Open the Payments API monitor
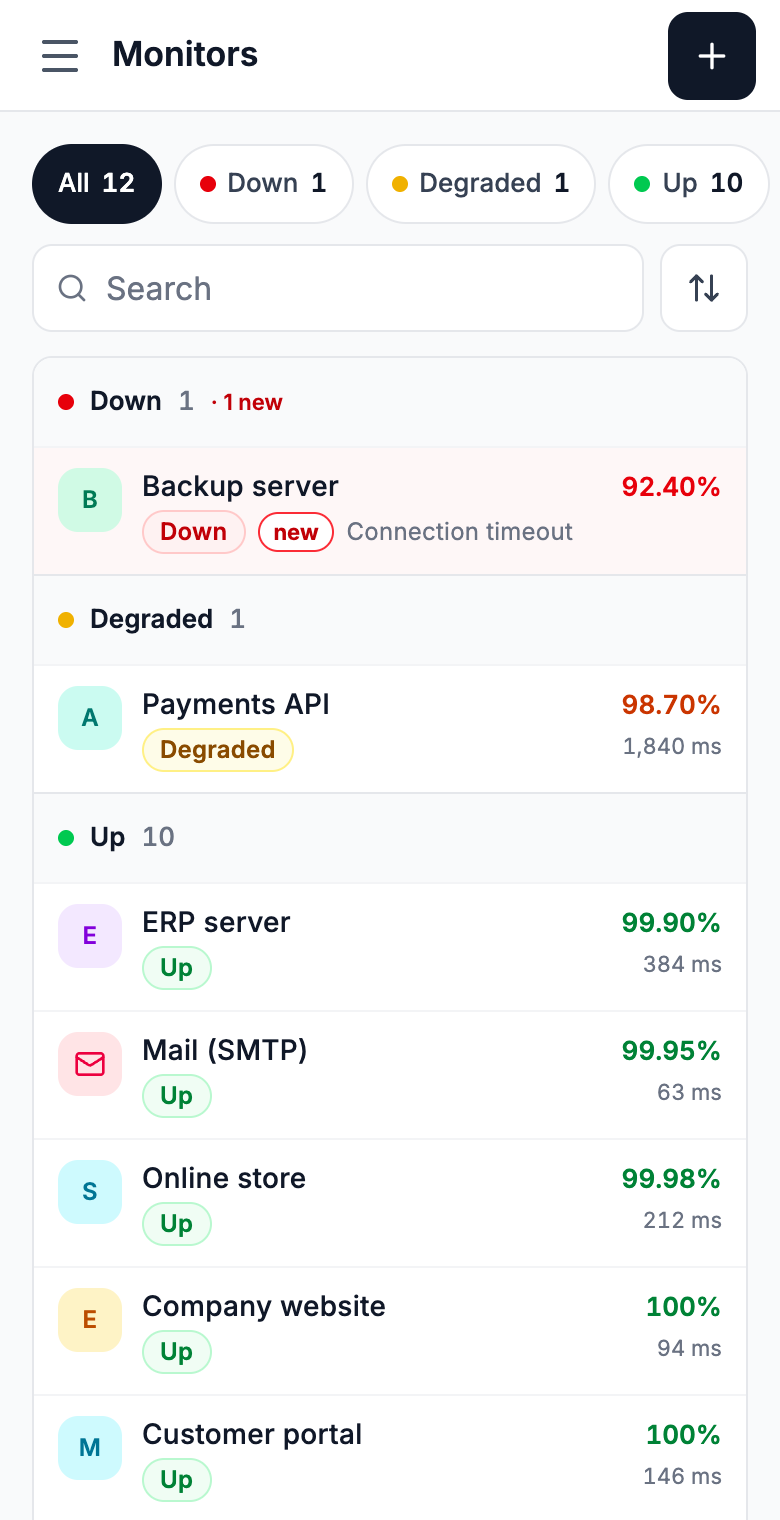Image resolution: width=780 pixels, height=1520 pixels. [x=390, y=729]
